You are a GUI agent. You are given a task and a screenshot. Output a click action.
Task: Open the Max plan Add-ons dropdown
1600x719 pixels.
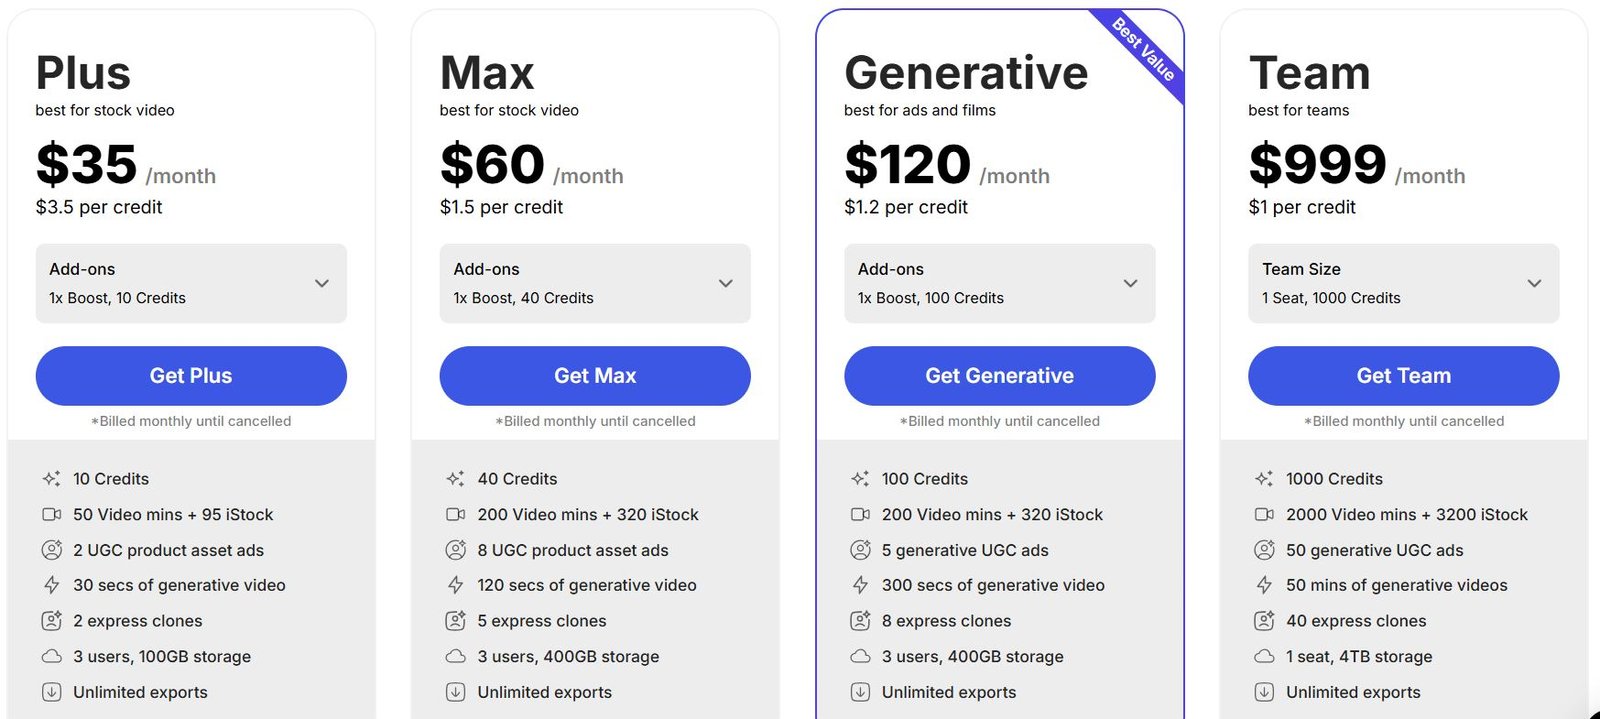tap(595, 283)
